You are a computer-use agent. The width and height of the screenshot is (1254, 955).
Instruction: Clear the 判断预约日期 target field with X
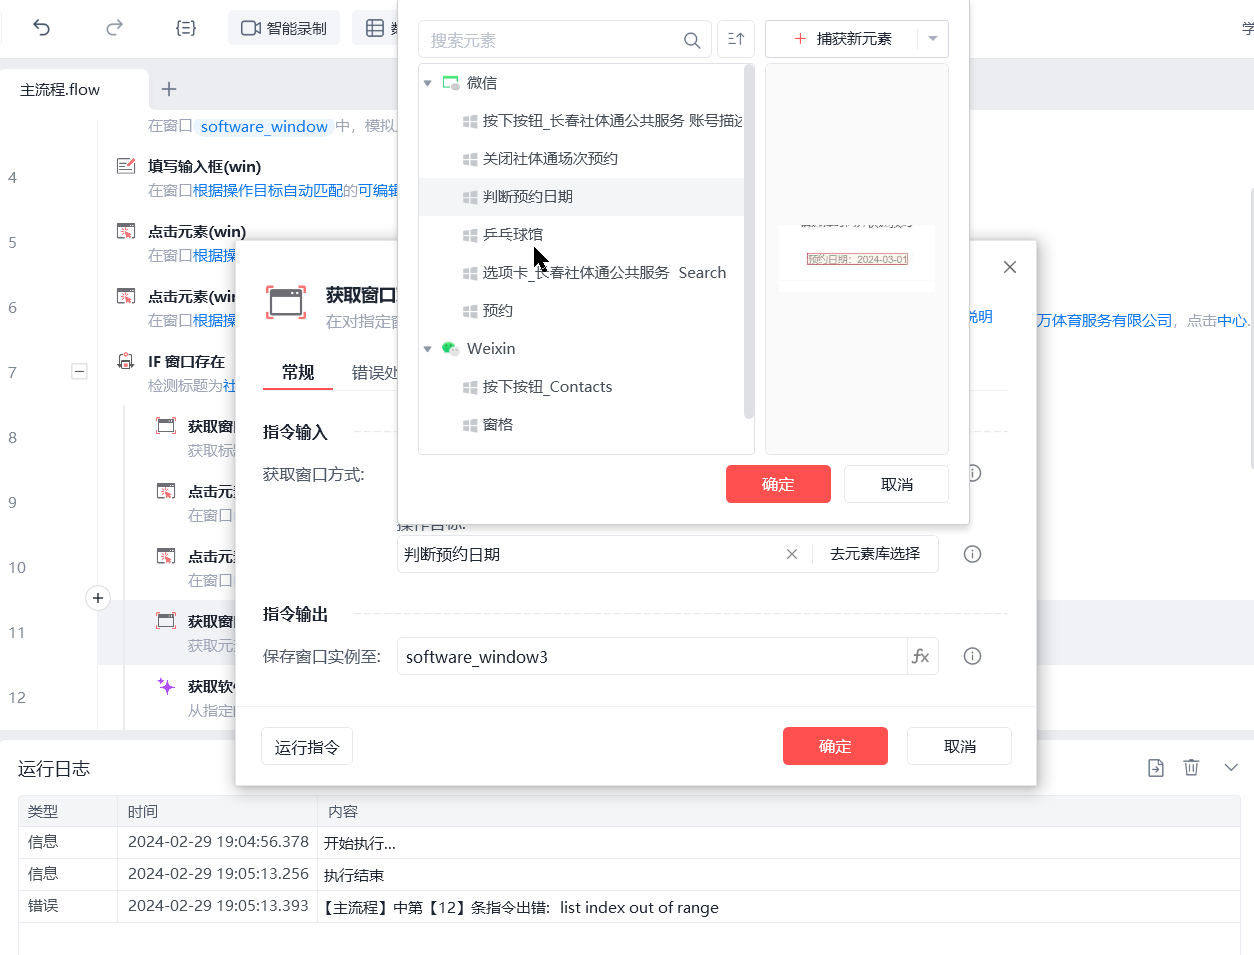click(792, 554)
